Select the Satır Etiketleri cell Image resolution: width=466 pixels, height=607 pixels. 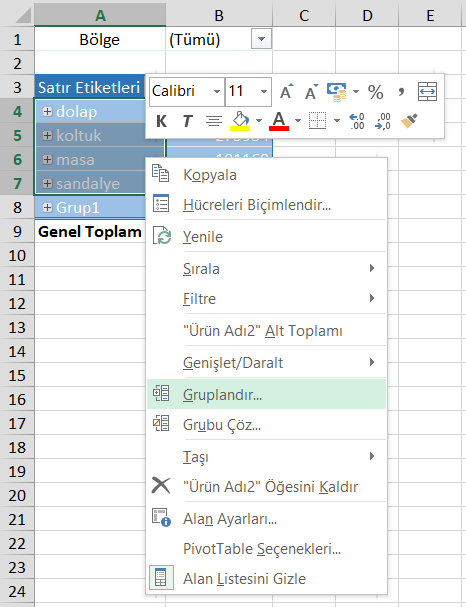point(91,87)
